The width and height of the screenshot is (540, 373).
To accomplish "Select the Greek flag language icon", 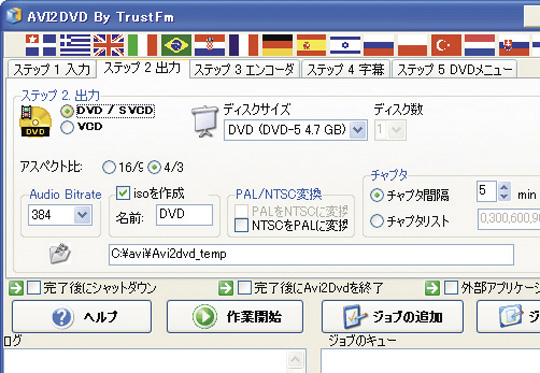I will coord(75,45).
